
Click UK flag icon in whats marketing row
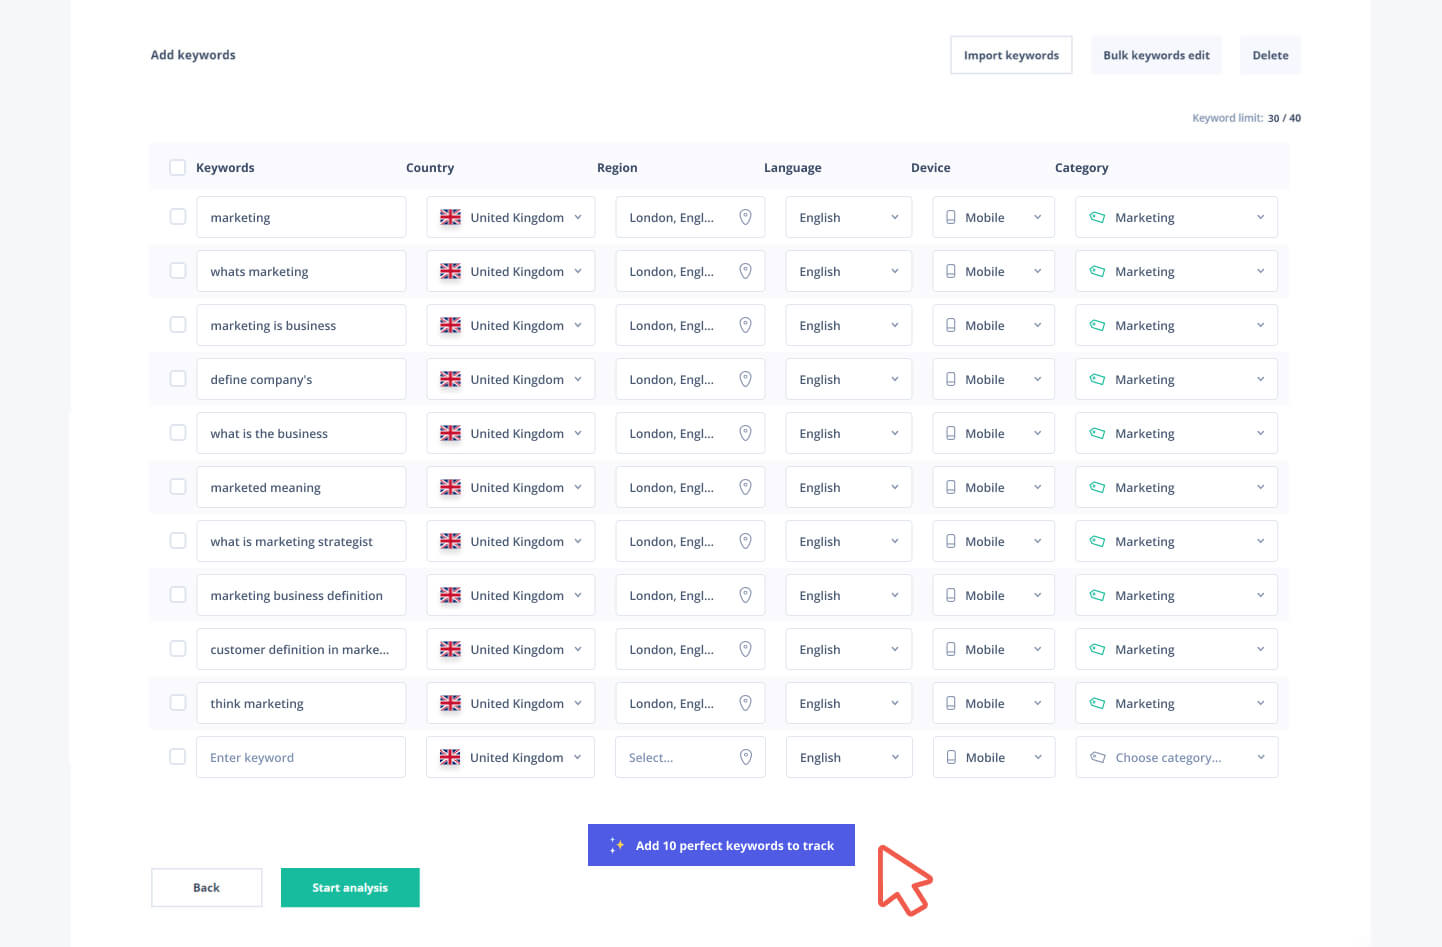(451, 271)
